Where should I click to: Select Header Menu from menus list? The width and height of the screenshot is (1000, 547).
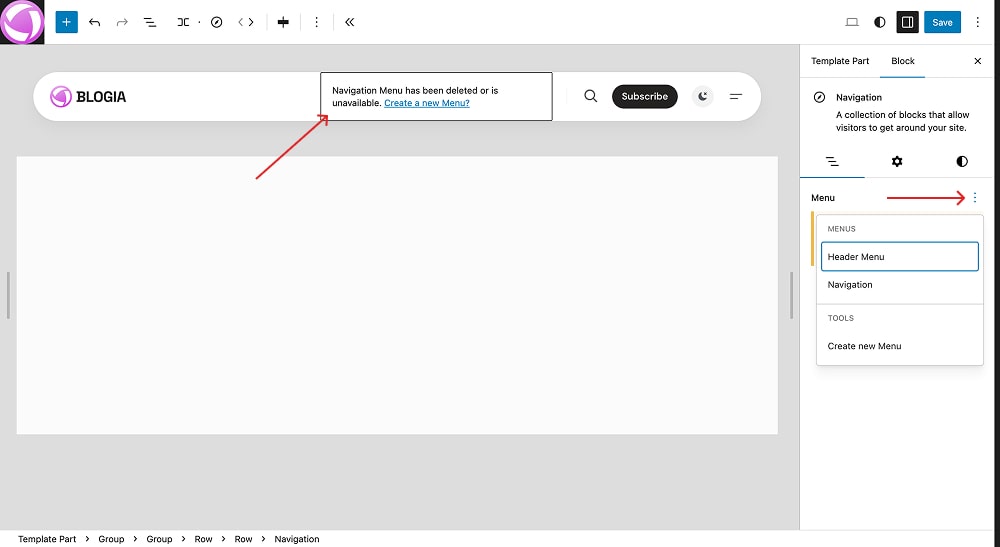(898, 257)
